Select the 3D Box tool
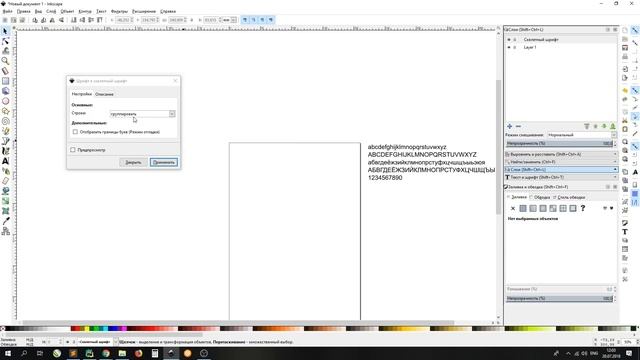Image resolution: width=640 pixels, height=360 pixels. point(5,91)
